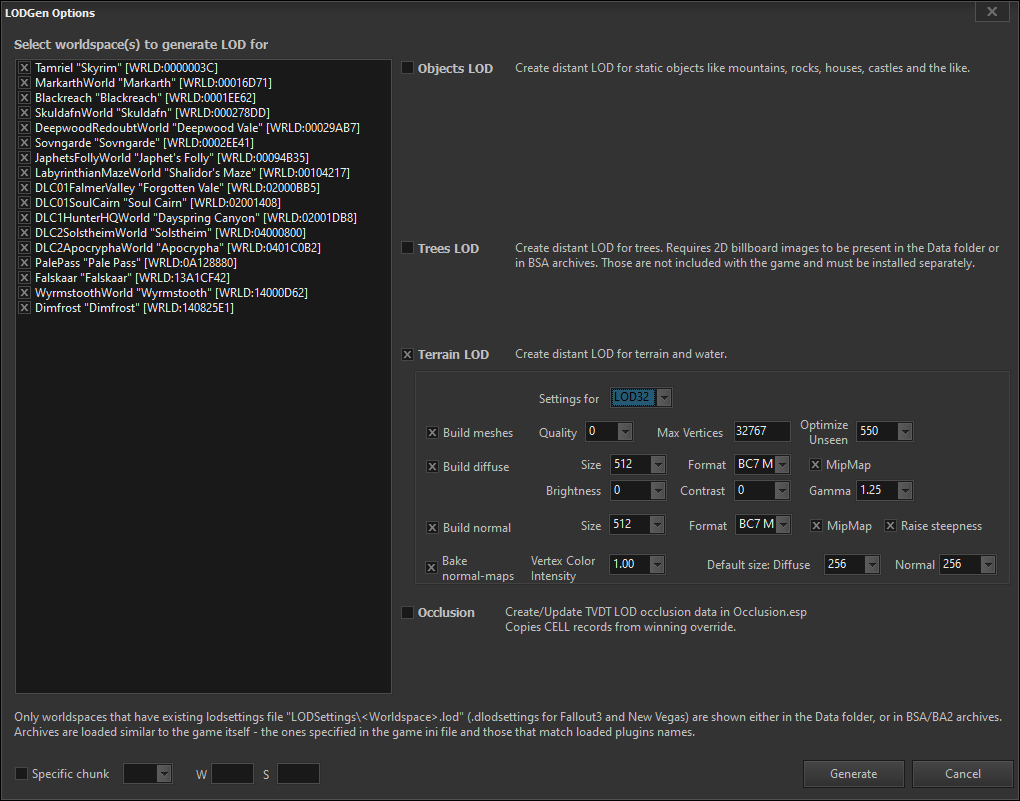Select the Tamriel "Skyrim" [WRLD:0000003C] row text
This screenshot has width=1020, height=801.
(126, 68)
